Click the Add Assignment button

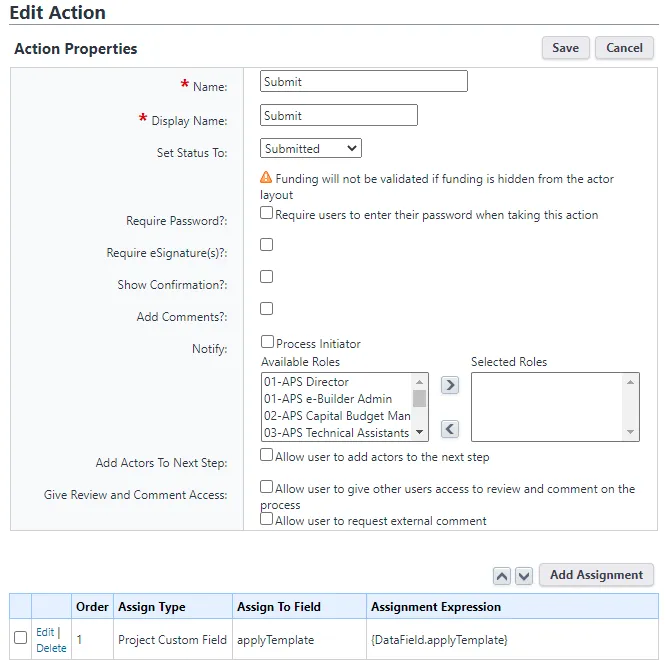(x=596, y=575)
